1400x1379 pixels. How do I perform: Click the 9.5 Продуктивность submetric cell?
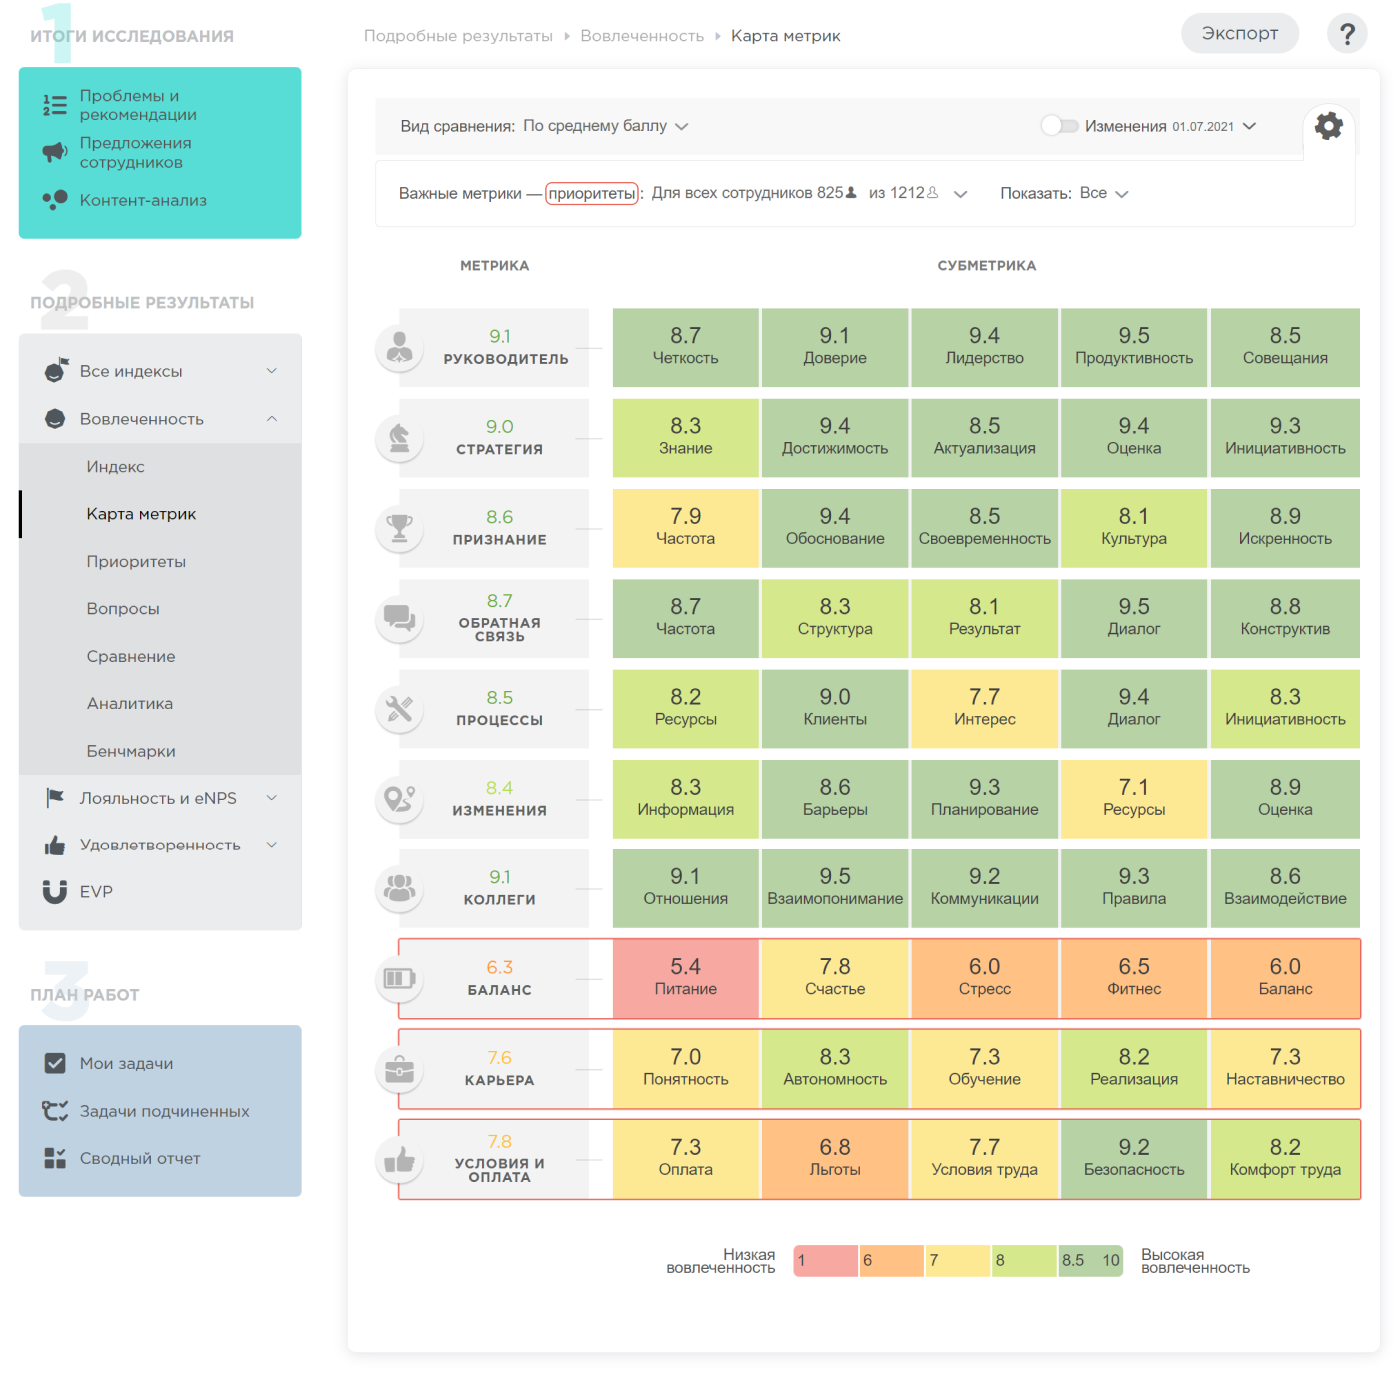[x=1134, y=347]
